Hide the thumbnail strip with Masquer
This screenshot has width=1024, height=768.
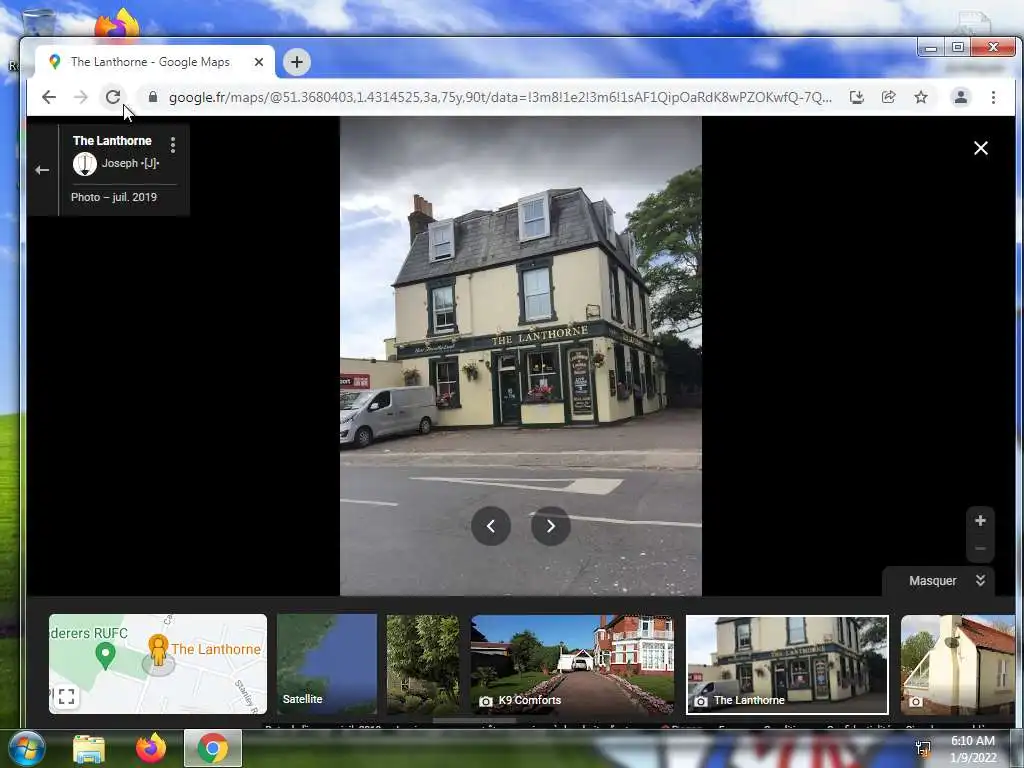pos(939,581)
